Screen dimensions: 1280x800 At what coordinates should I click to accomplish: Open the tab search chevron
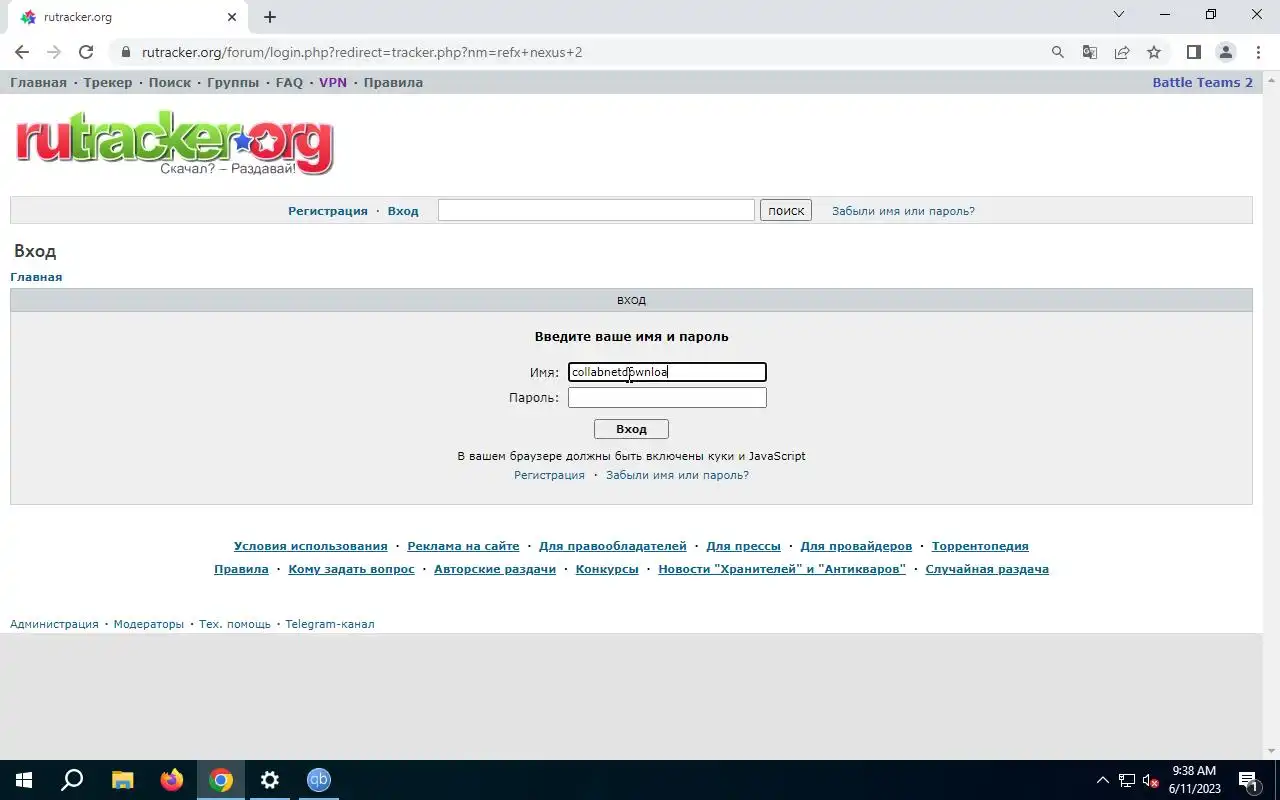pos(1119,14)
